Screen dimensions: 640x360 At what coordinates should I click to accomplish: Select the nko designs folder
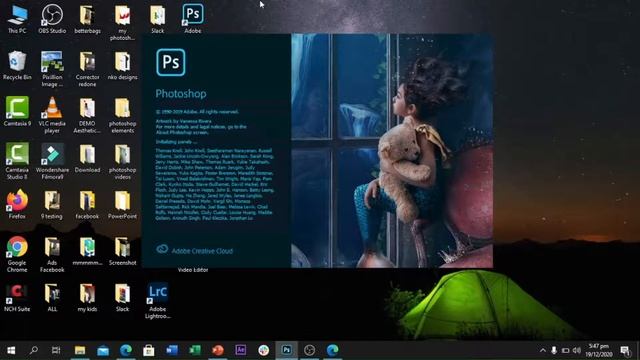122,65
